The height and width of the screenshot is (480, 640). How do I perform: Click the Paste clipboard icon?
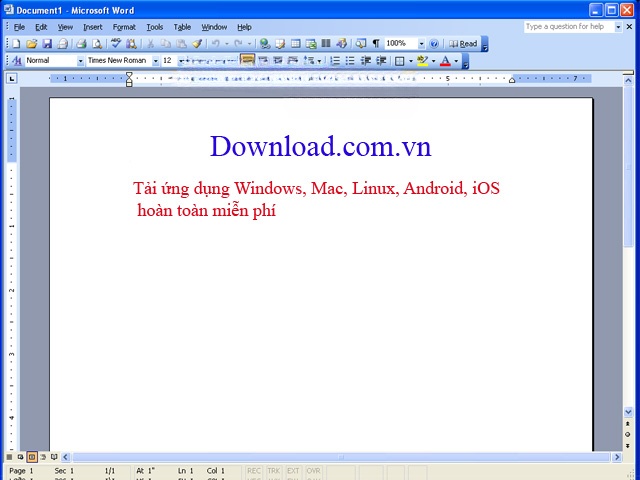point(181,44)
